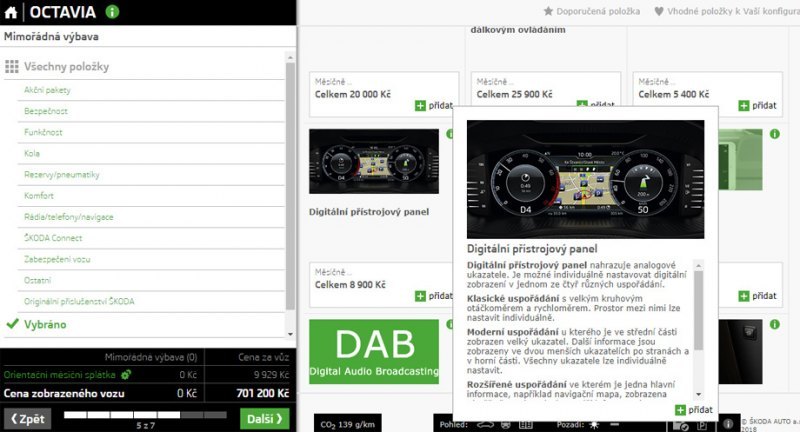Click the popup description scroll down arrow
This screenshot has height=433, width=800.
(698, 395)
